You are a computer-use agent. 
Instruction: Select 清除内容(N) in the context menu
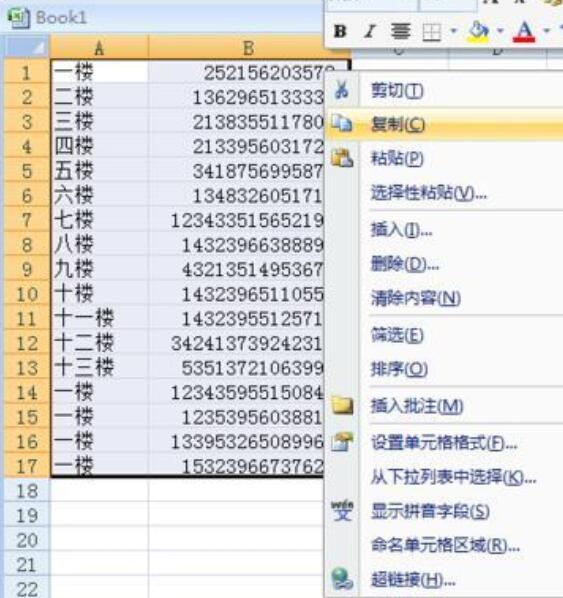tap(416, 298)
